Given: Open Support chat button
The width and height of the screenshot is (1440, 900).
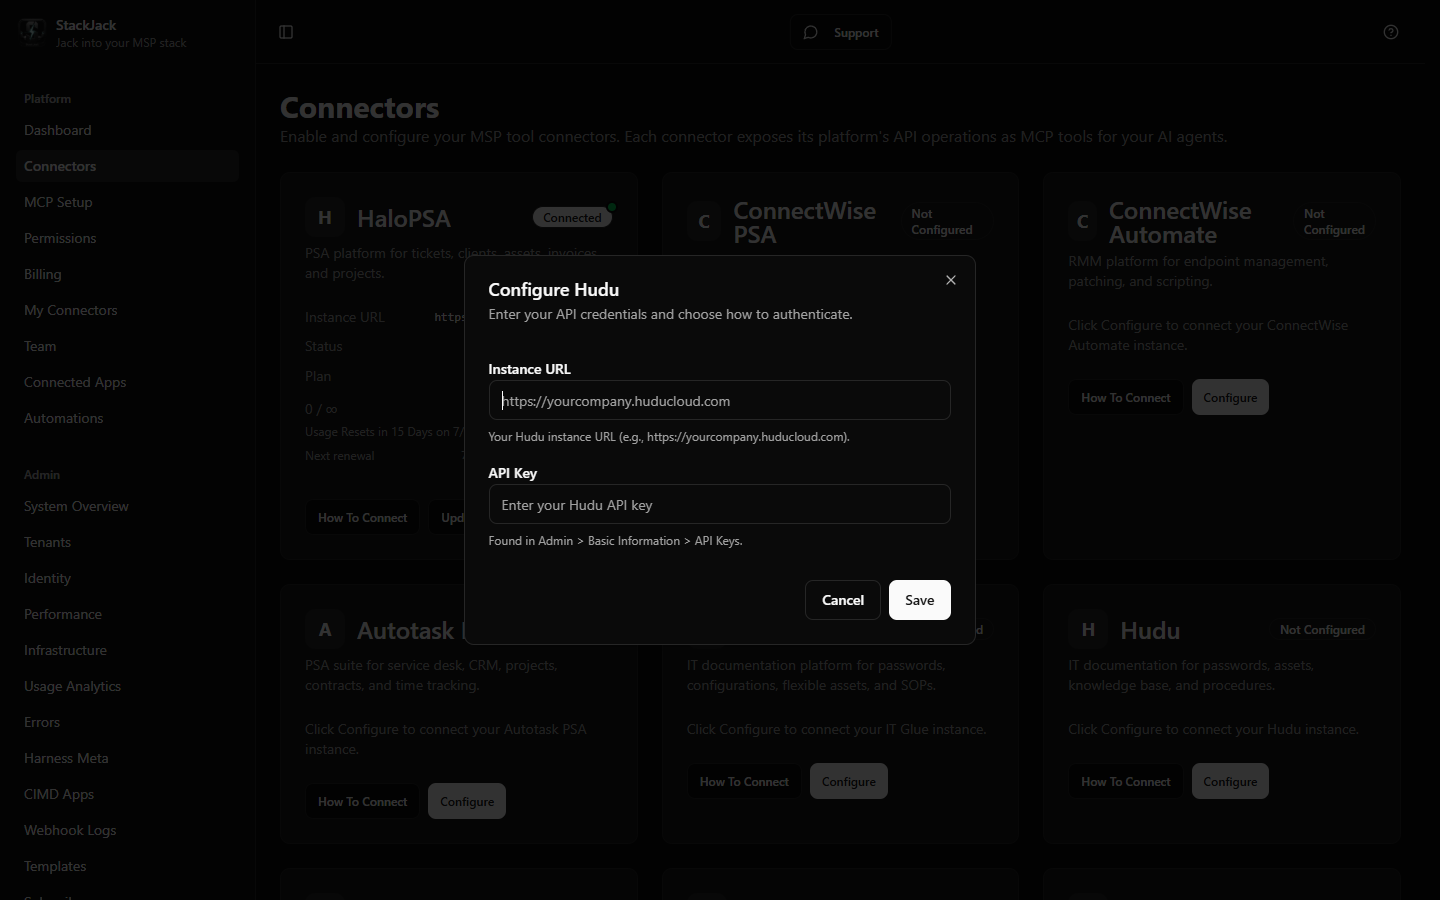Looking at the screenshot, I should point(841,32).
